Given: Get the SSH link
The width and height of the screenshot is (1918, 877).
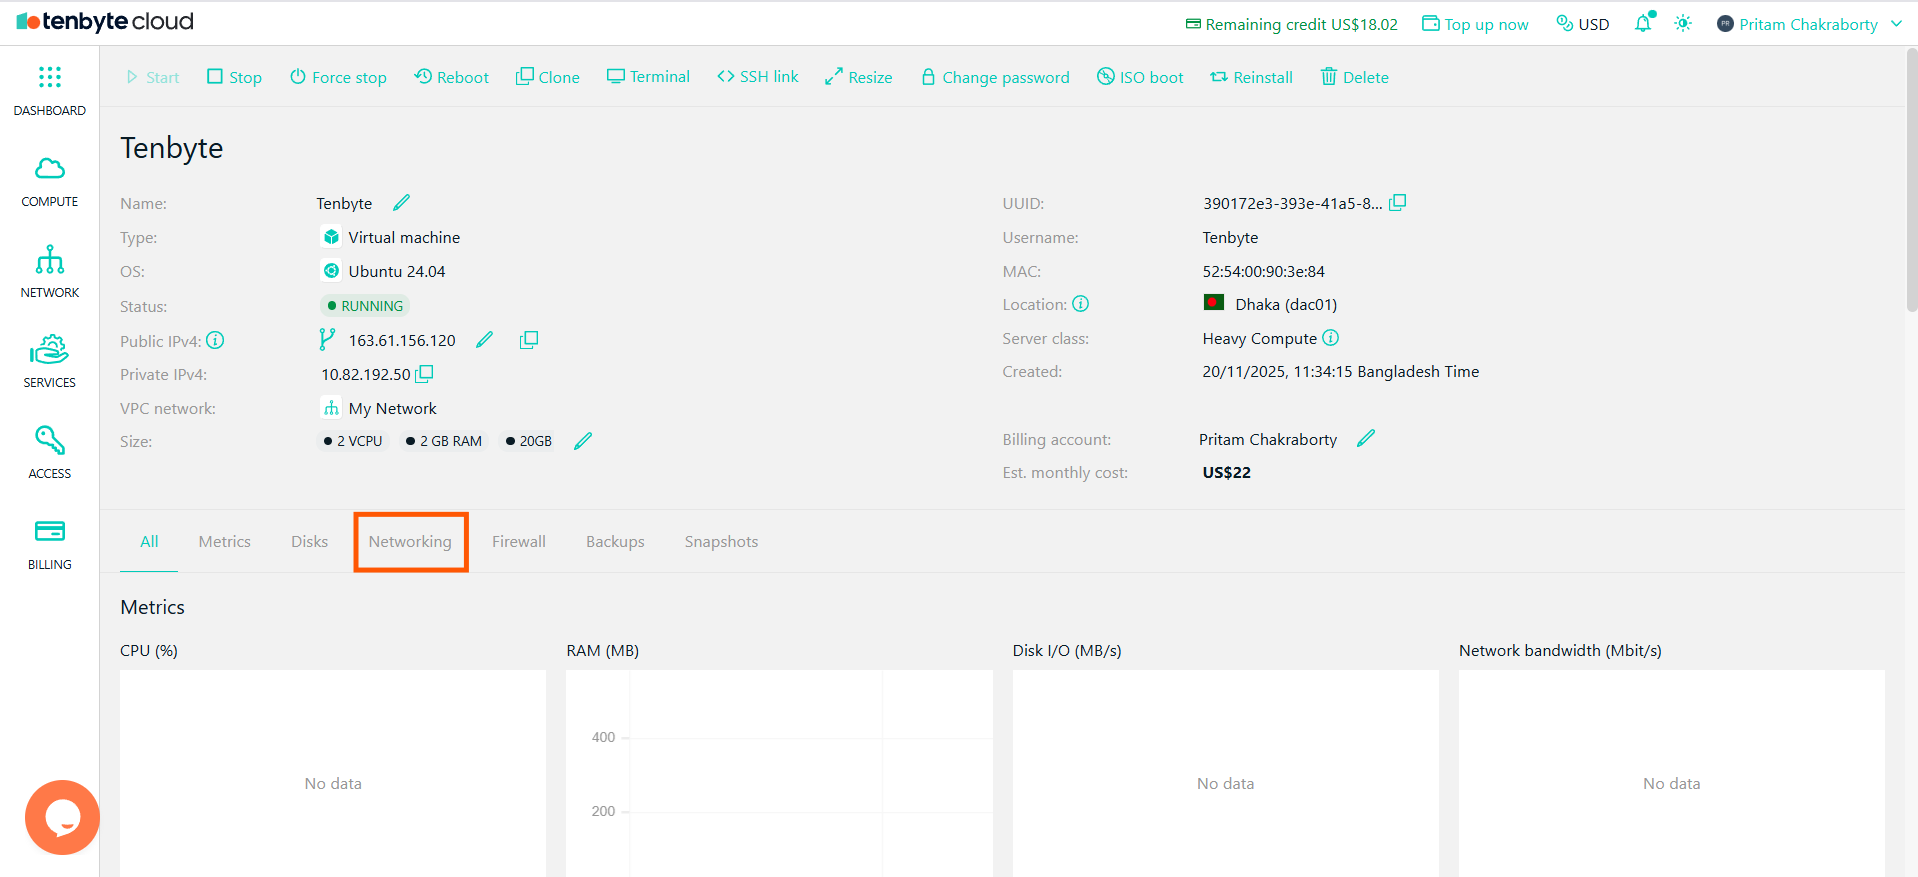Looking at the screenshot, I should [758, 77].
